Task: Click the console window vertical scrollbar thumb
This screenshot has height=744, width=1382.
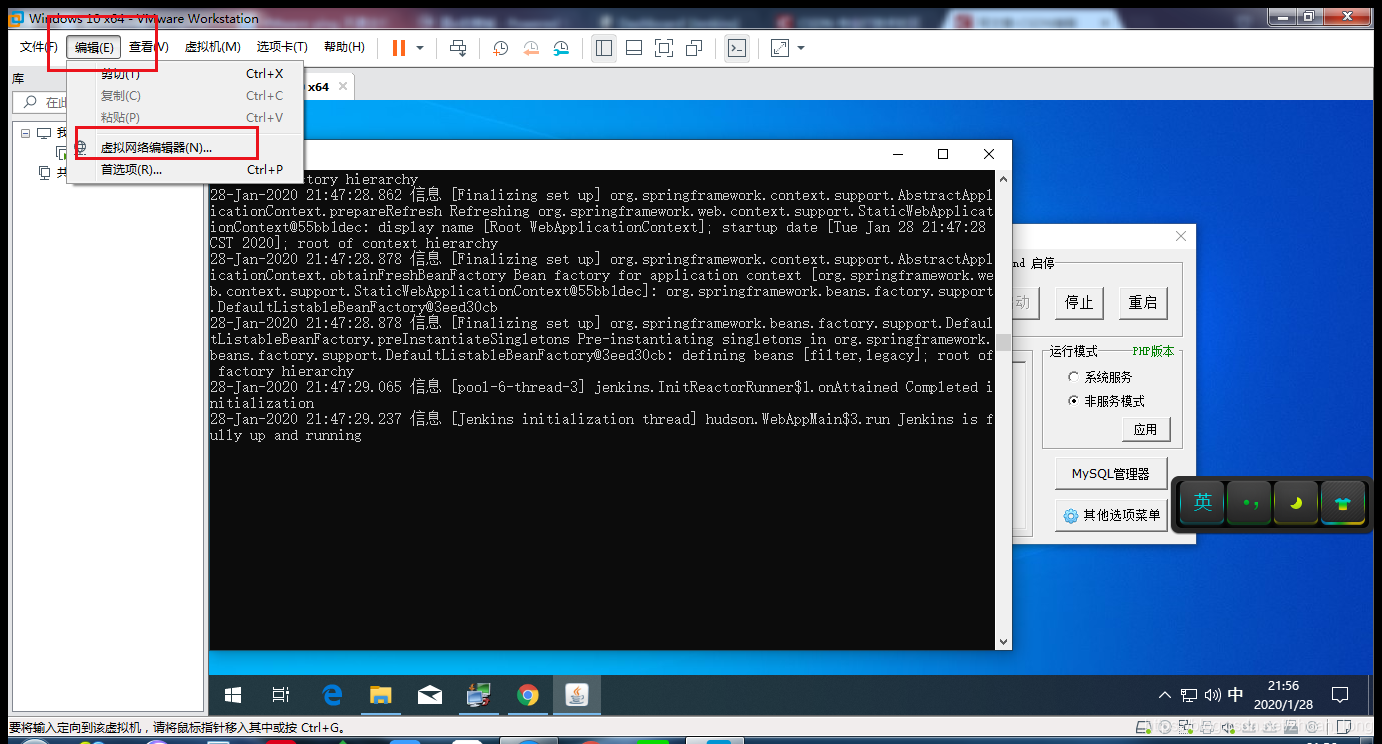Action: click(1003, 342)
